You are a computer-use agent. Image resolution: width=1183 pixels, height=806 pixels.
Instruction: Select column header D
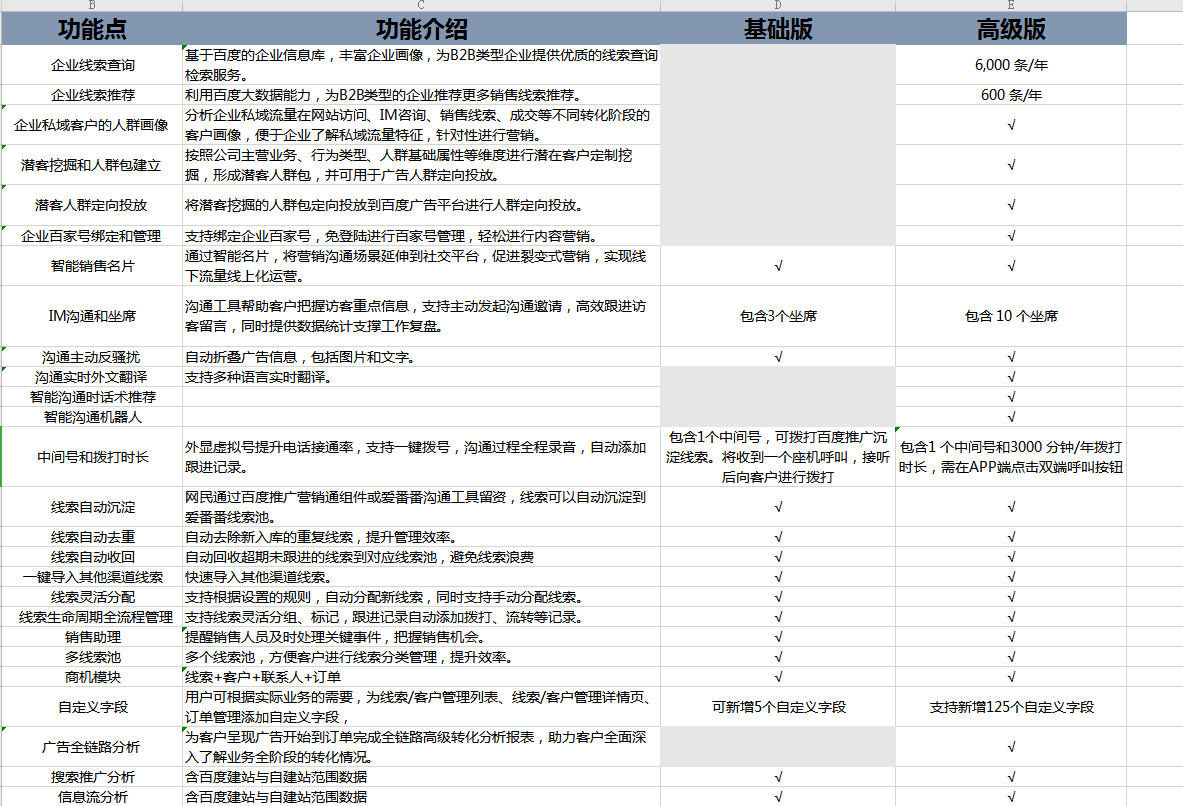(778, 5)
